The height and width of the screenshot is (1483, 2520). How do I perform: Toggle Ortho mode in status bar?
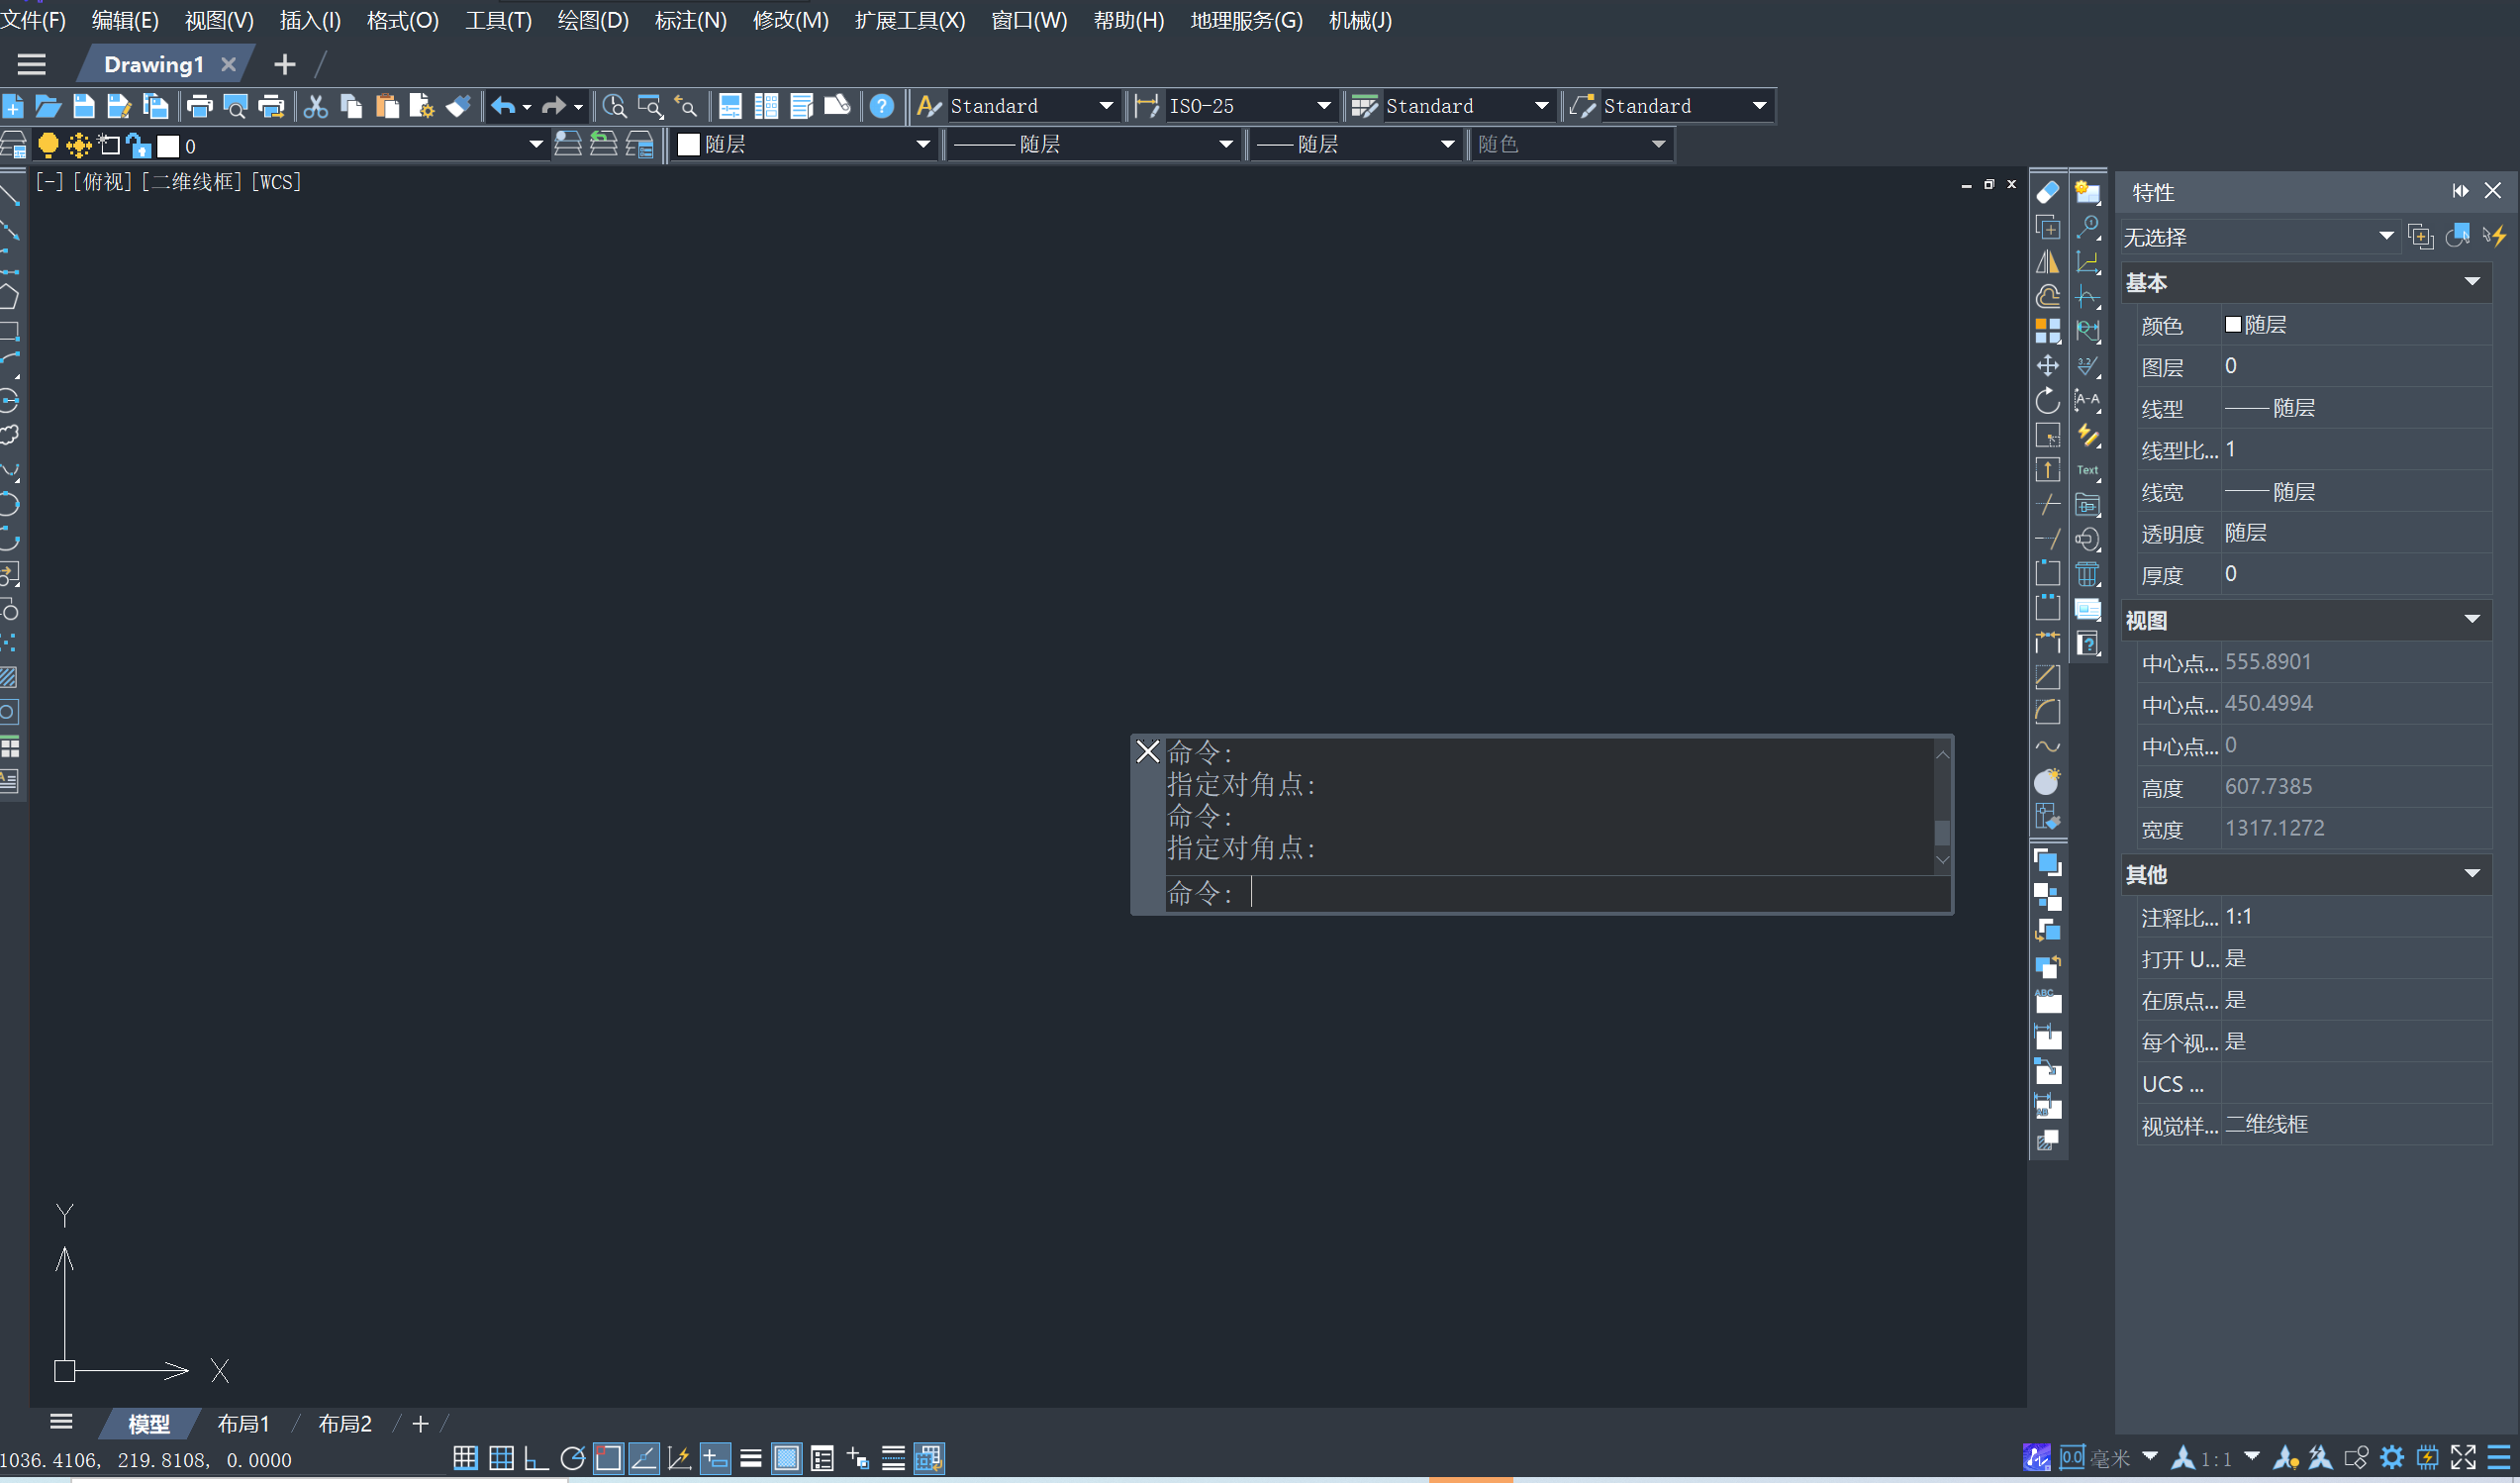(x=536, y=1459)
